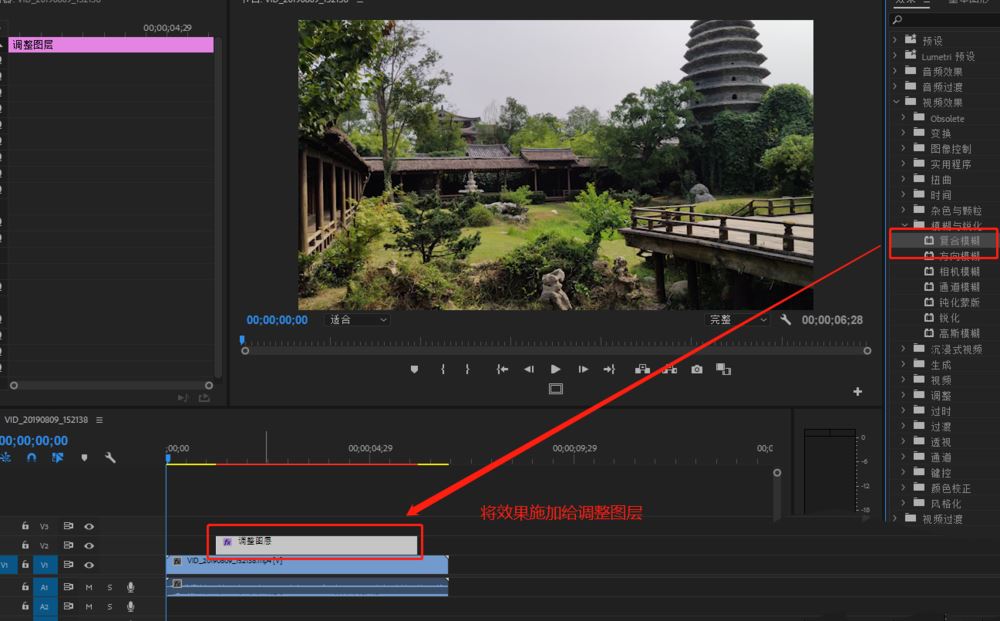Expand the 颜色校正 folder
This screenshot has width=1000, height=621.
[903, 488]
